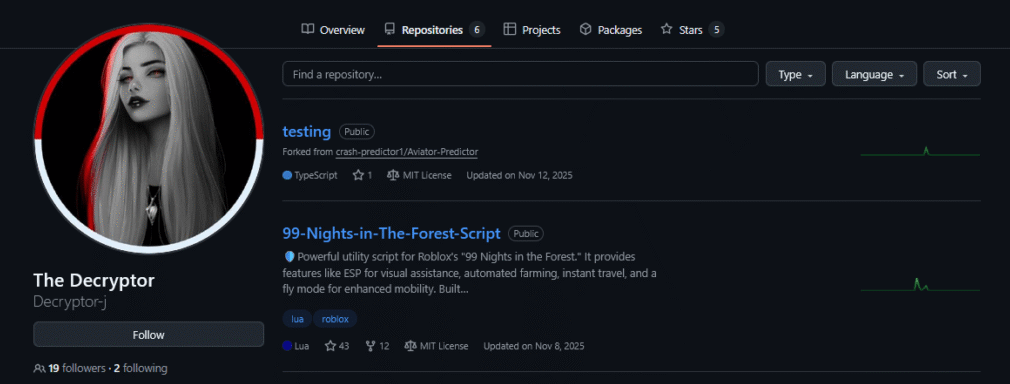The height and width of the screenshot is (384, 1010).
Task: Click Updated on Nov 8, 2025 text
Action: click(x=534, y=346)
